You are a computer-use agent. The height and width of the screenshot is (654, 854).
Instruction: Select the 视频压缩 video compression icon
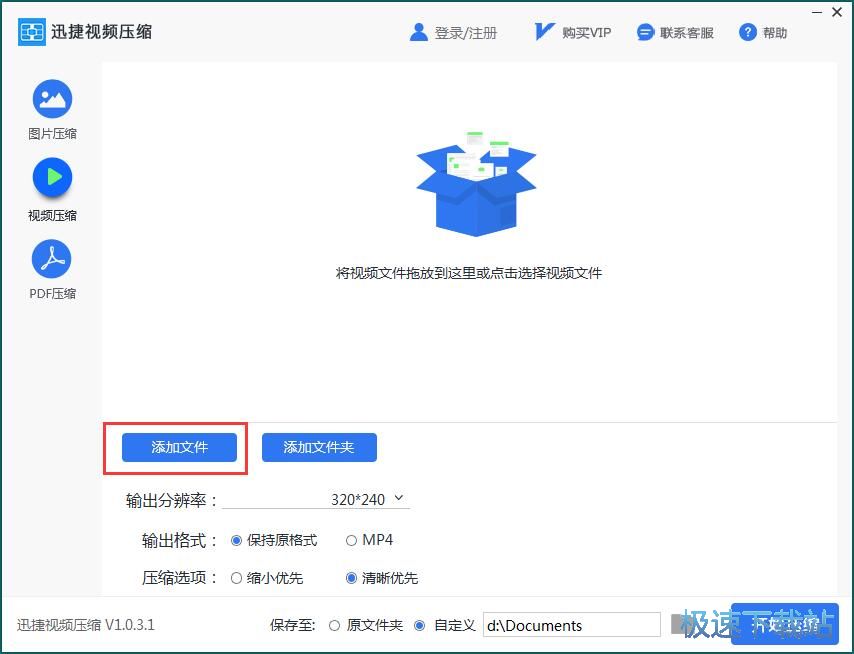point(52,177)
